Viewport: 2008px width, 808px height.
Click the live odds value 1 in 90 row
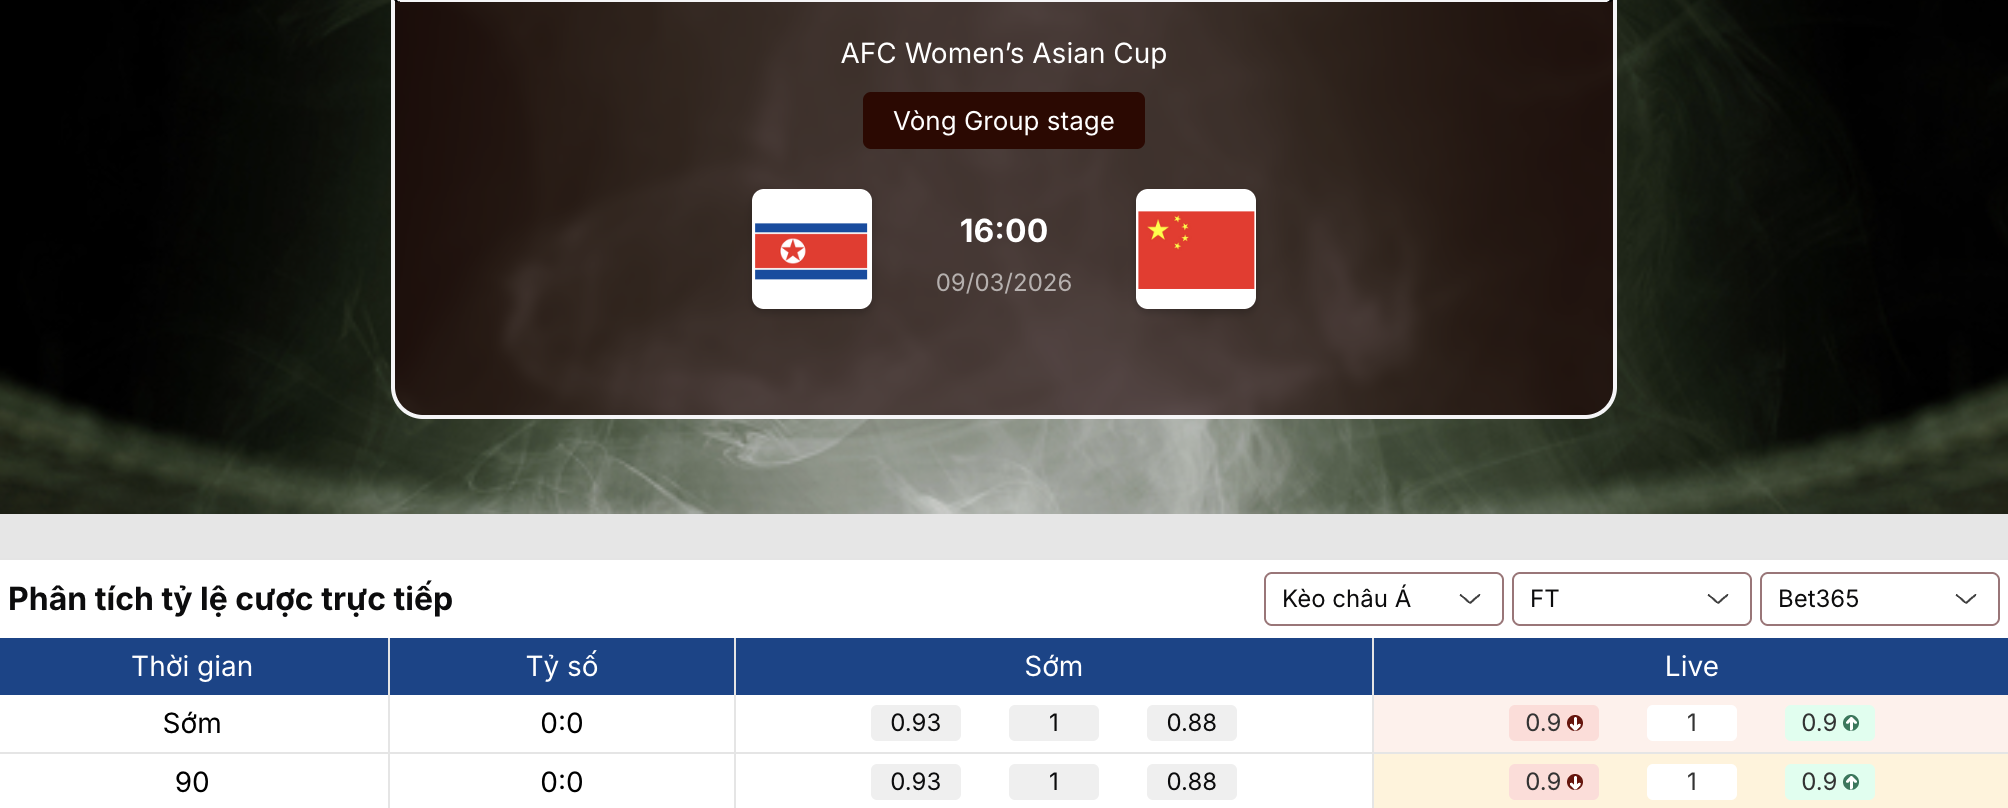tap(1691, 782)
